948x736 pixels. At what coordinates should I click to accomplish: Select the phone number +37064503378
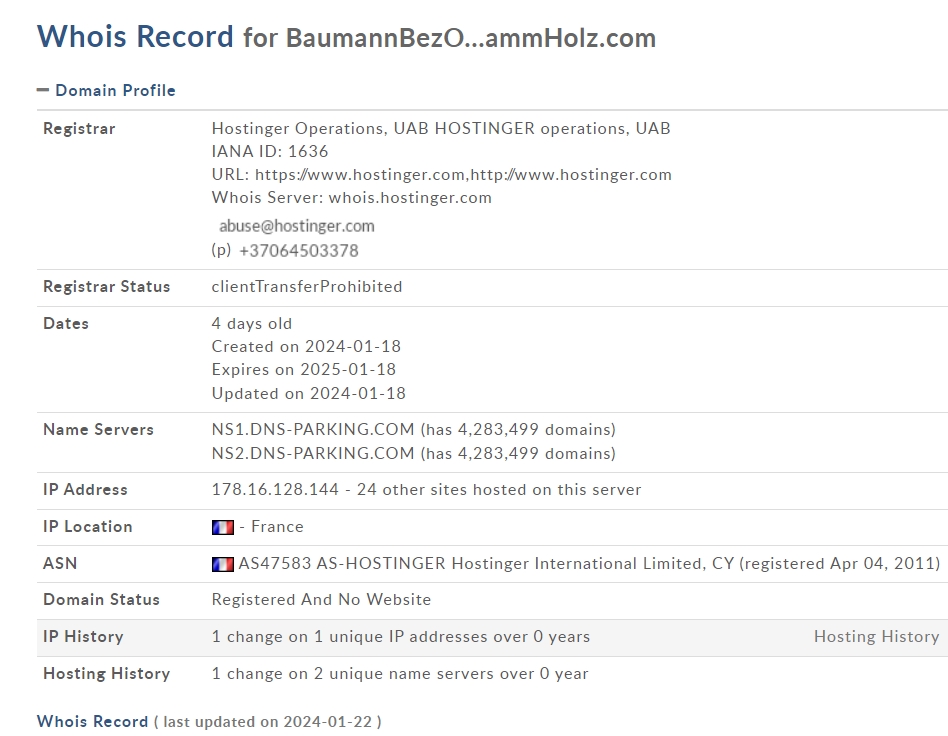pyautogui.click(x=299, y=251)
